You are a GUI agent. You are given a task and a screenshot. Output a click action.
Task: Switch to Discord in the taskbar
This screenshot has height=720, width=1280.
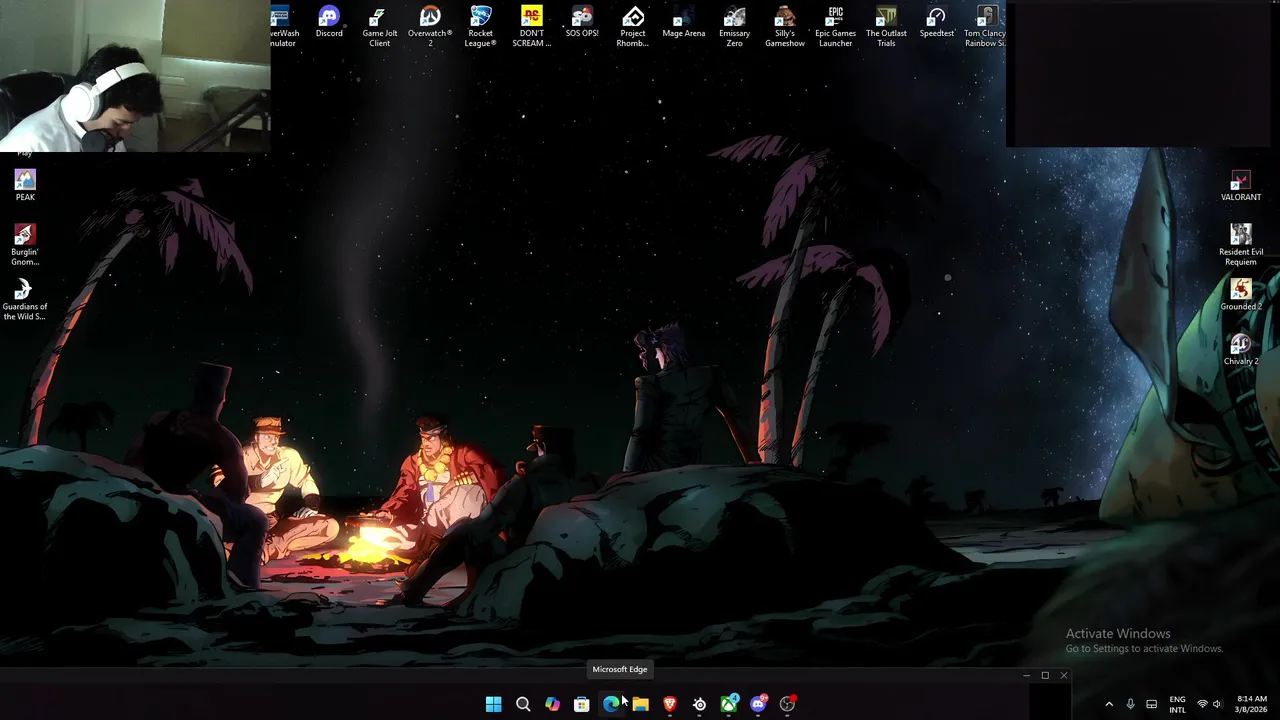pos(758,704)
